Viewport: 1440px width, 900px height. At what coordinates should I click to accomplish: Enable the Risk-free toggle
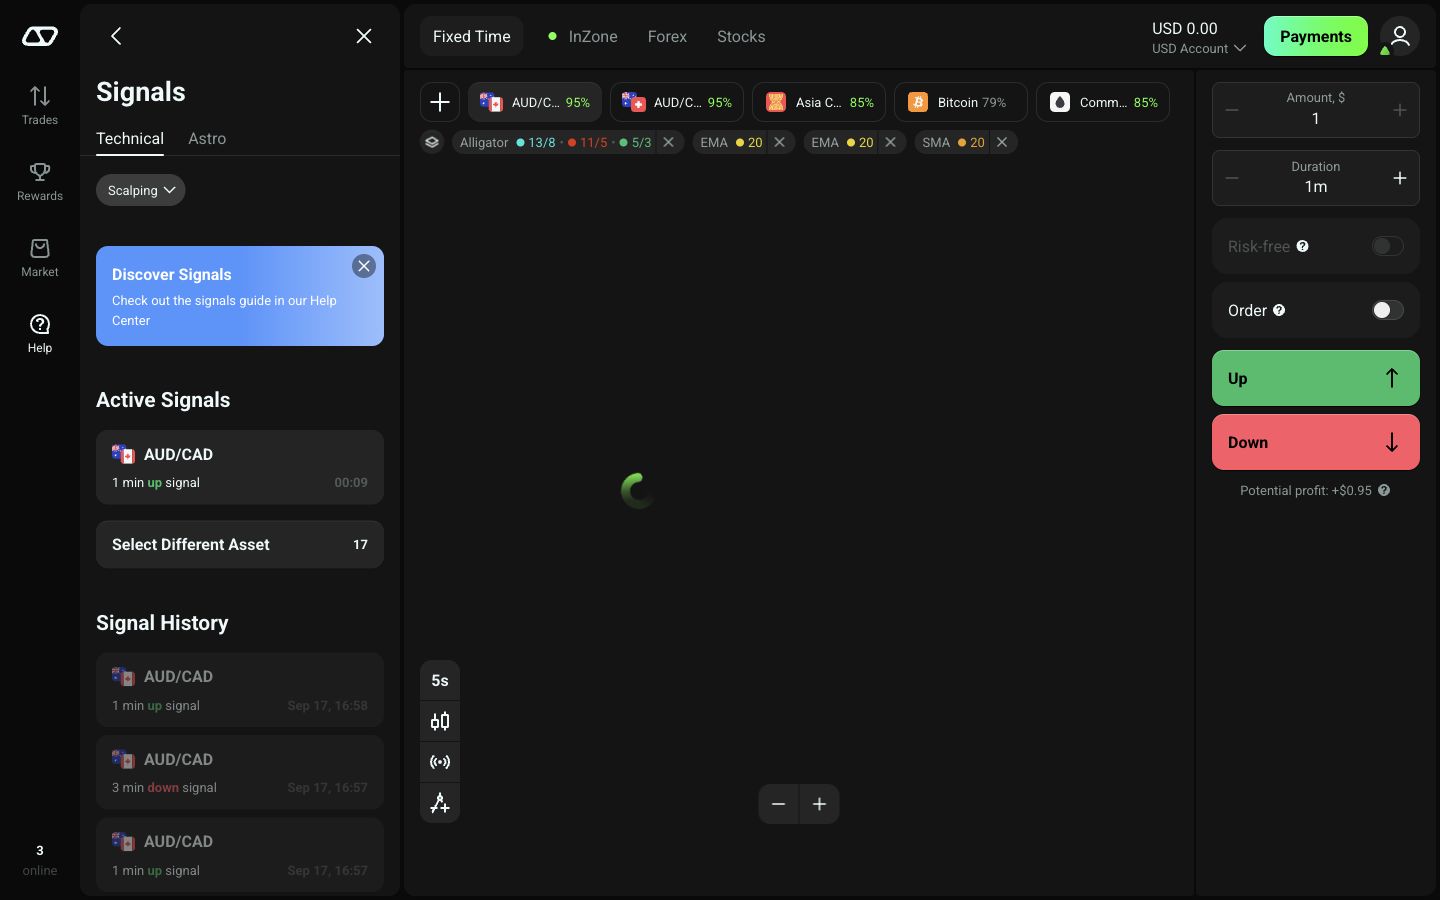(x=1387, y=246)
